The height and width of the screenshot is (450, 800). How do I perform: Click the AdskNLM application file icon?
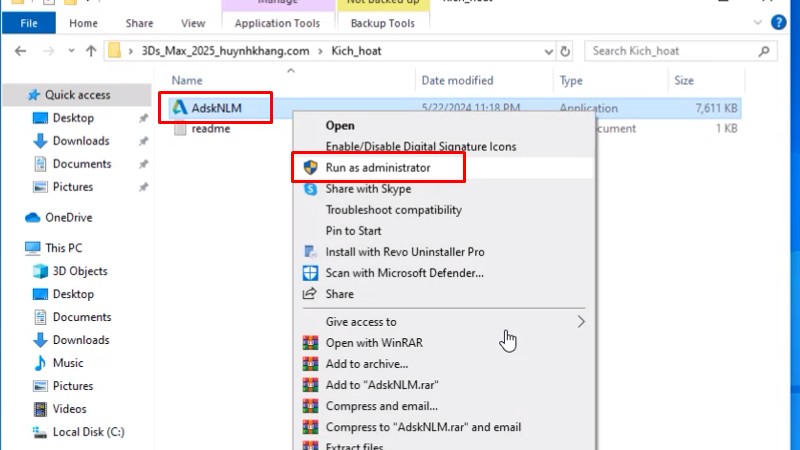(x=179, y=108)
